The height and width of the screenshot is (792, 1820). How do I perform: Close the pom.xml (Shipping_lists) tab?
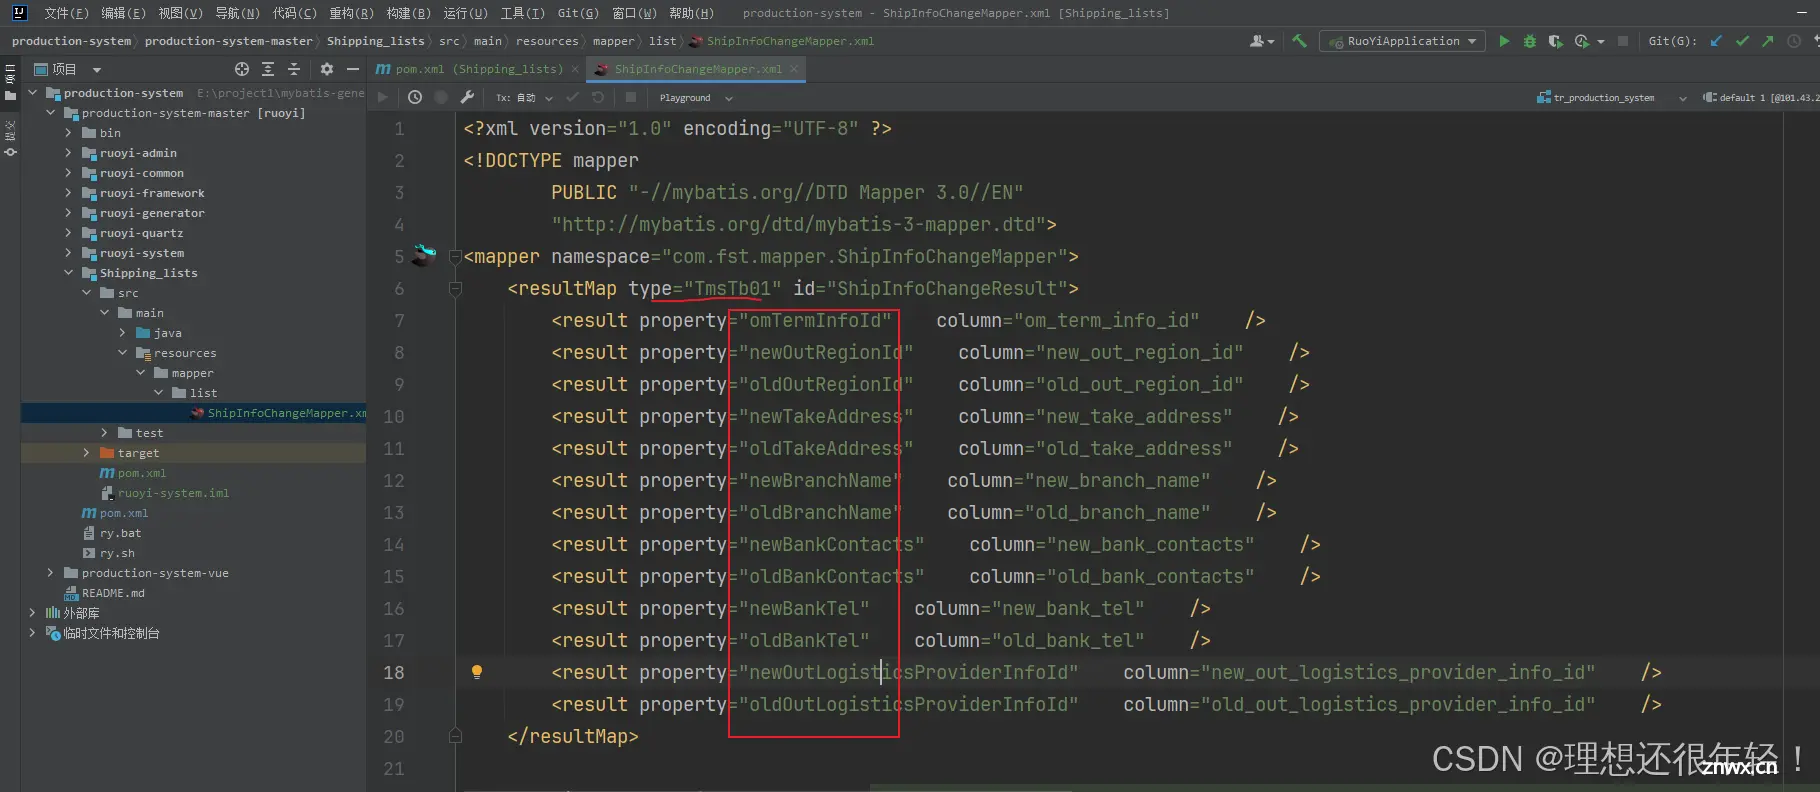coord(575,69)
